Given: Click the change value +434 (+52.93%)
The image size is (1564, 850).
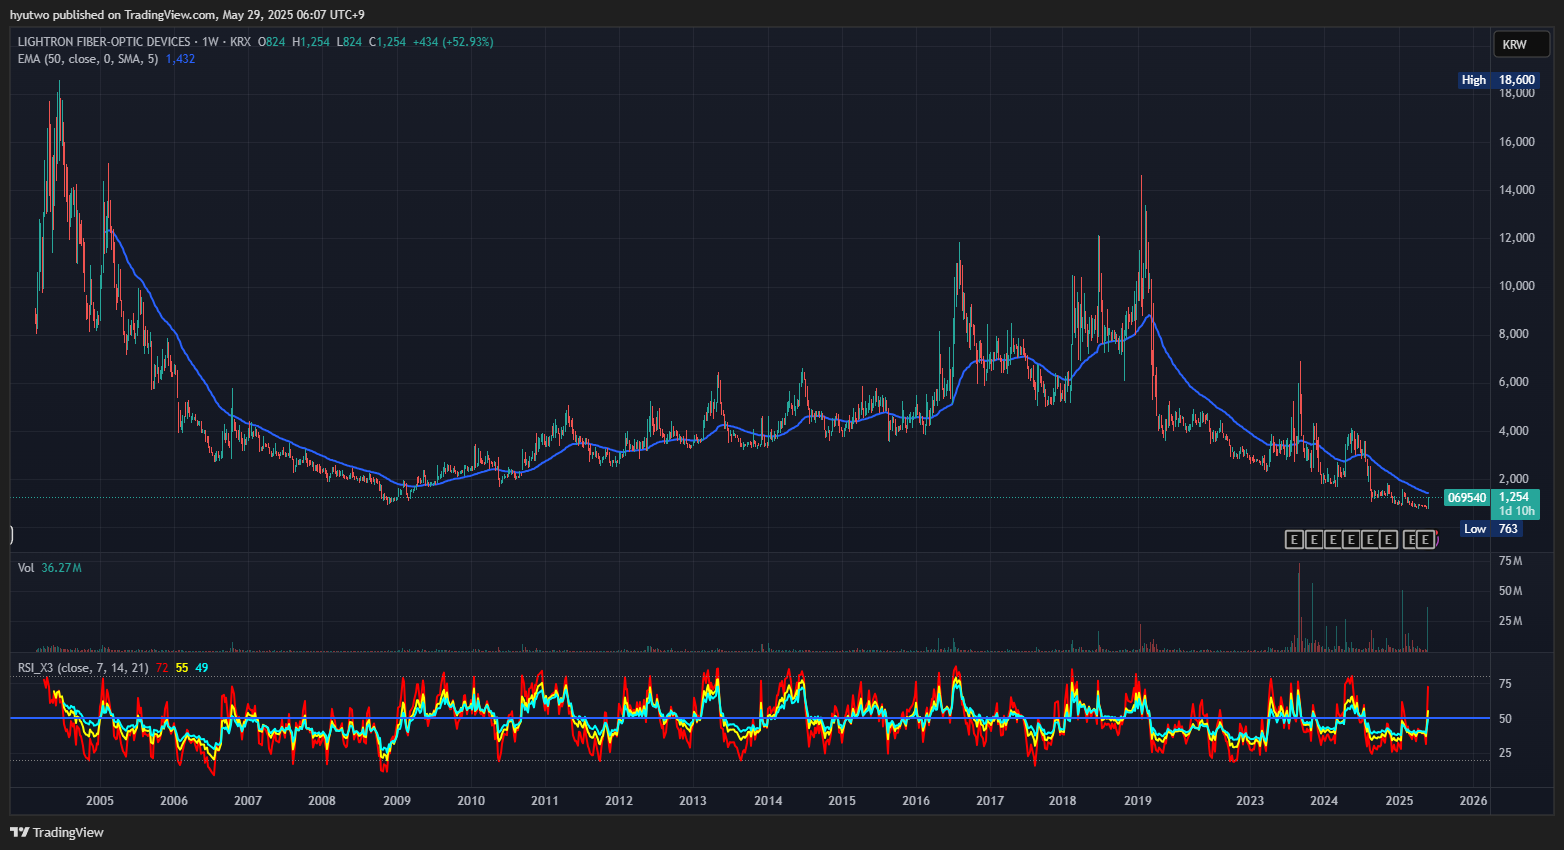Looking at the screenshot, I should click(453, 42).
